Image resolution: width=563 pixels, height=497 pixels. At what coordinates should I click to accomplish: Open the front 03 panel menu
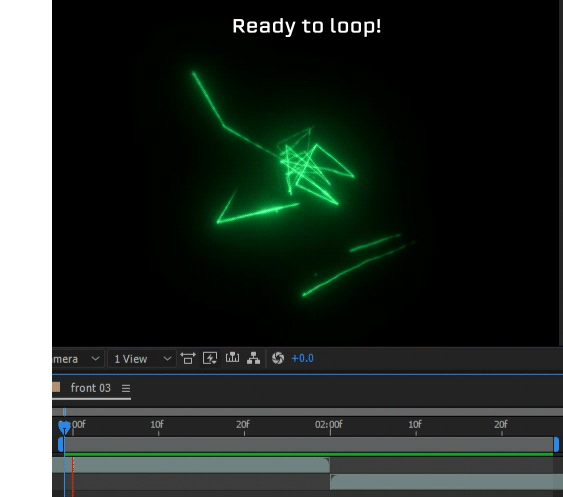coord(126,388)
